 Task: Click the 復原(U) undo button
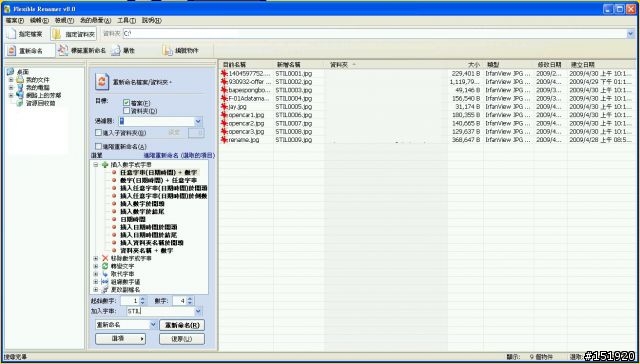[x=182, y=339]
